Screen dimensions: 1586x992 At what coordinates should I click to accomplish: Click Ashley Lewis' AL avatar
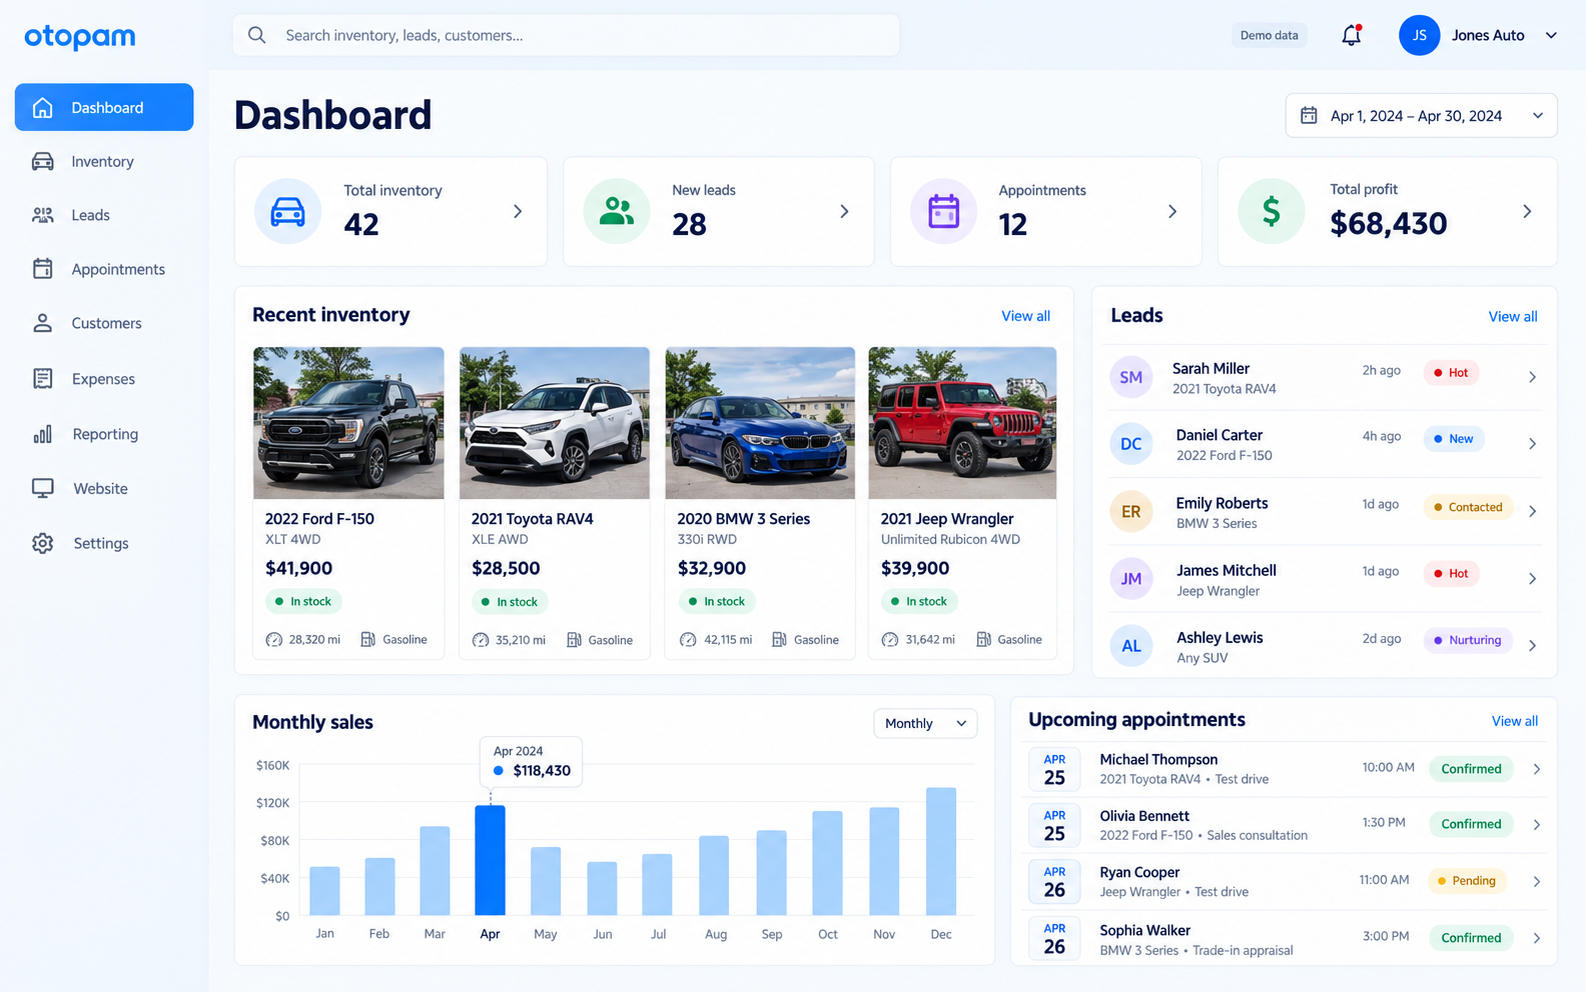1131,646
